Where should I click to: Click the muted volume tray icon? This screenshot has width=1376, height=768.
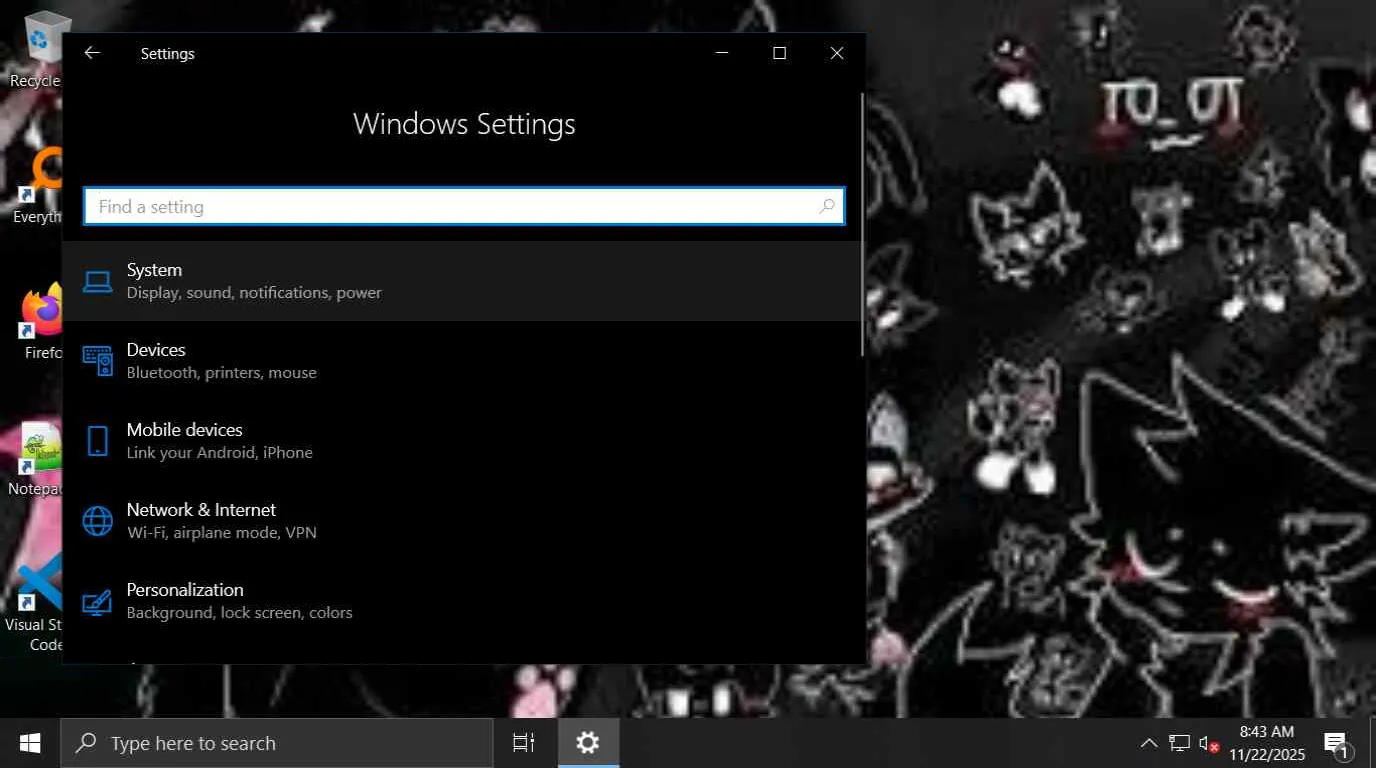(1209, 743)
